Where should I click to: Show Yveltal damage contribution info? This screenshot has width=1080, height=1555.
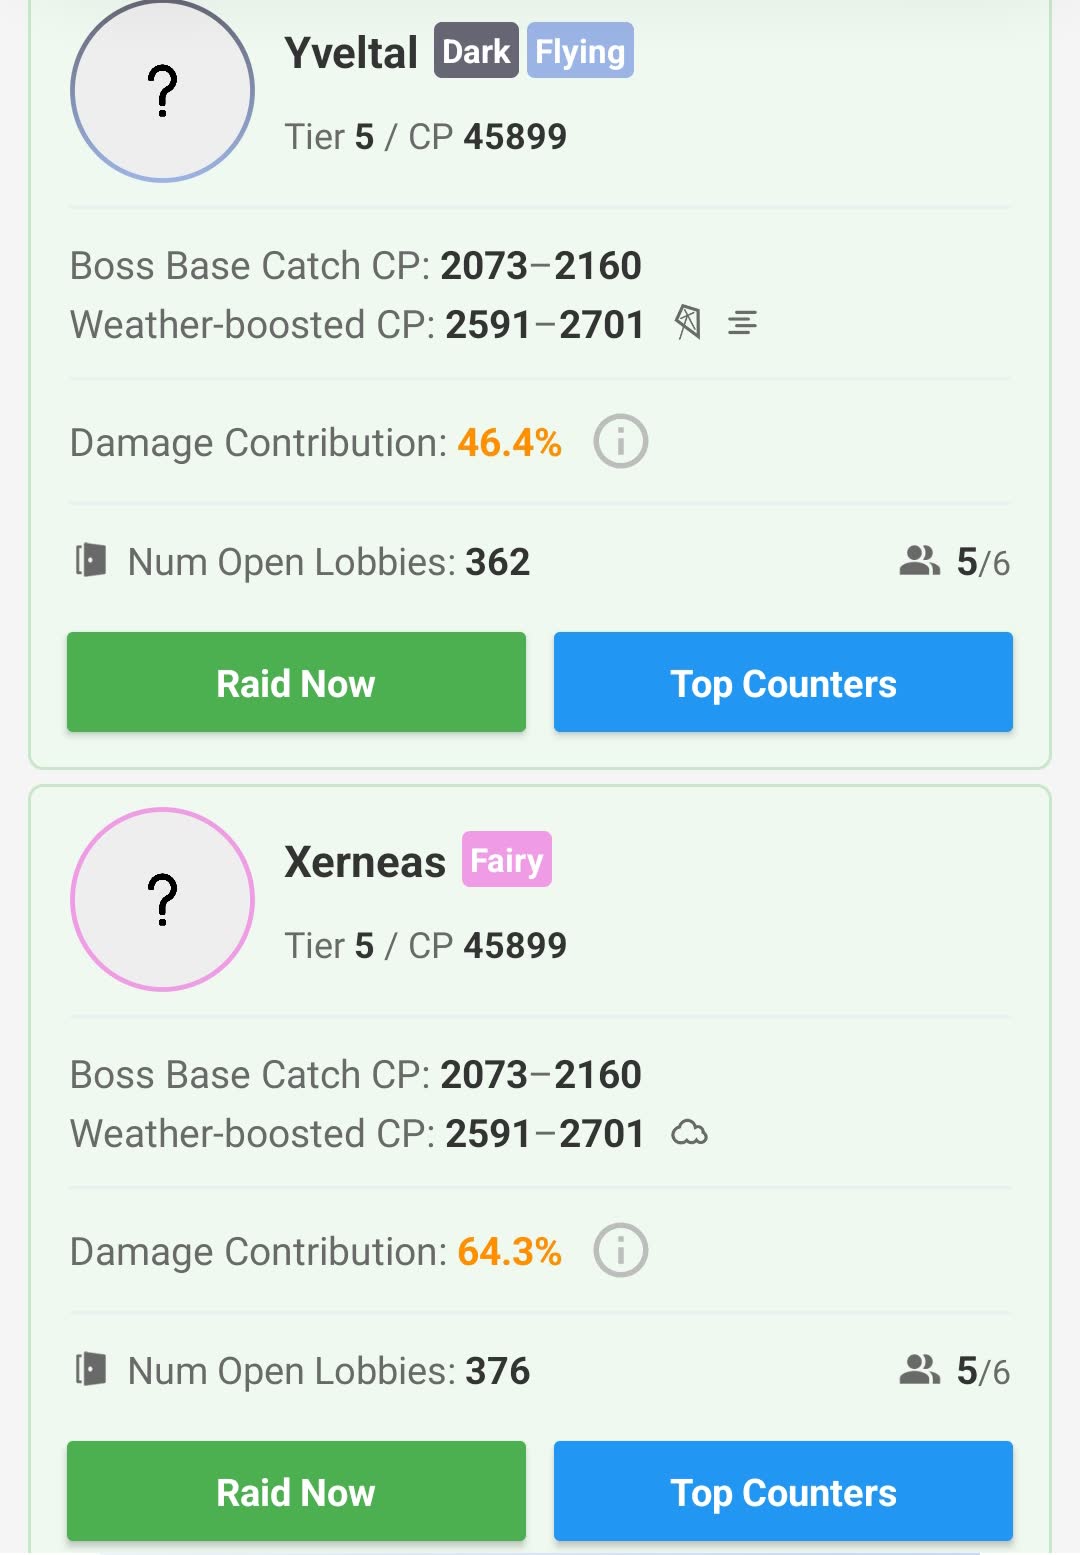click(621, 442)
